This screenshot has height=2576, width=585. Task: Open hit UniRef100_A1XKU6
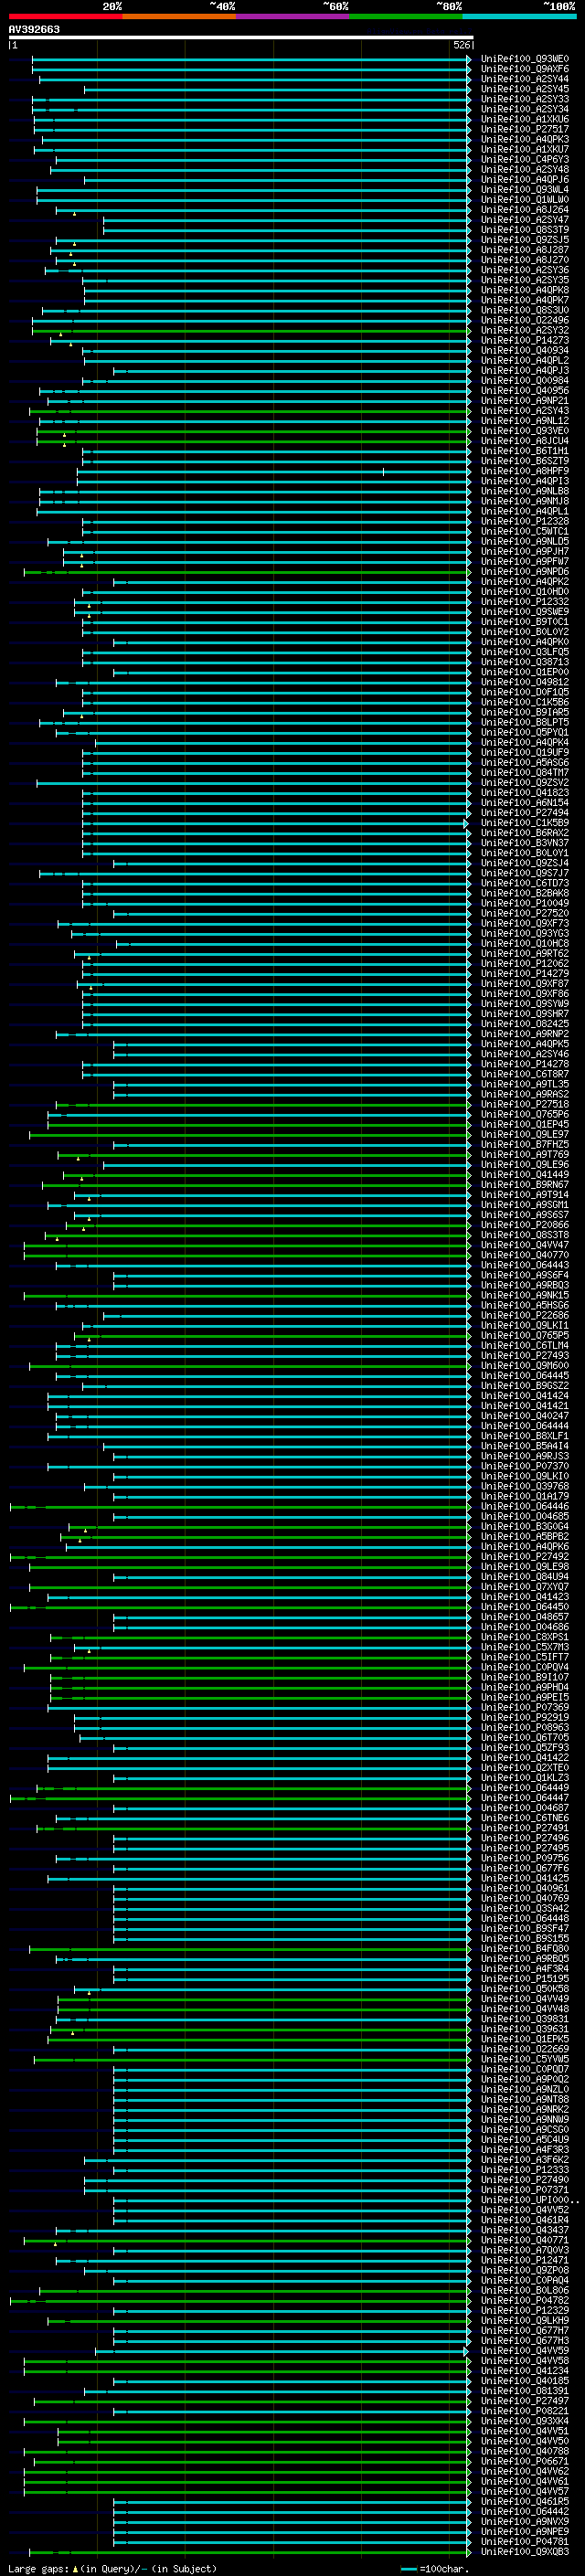click(525, 119)
